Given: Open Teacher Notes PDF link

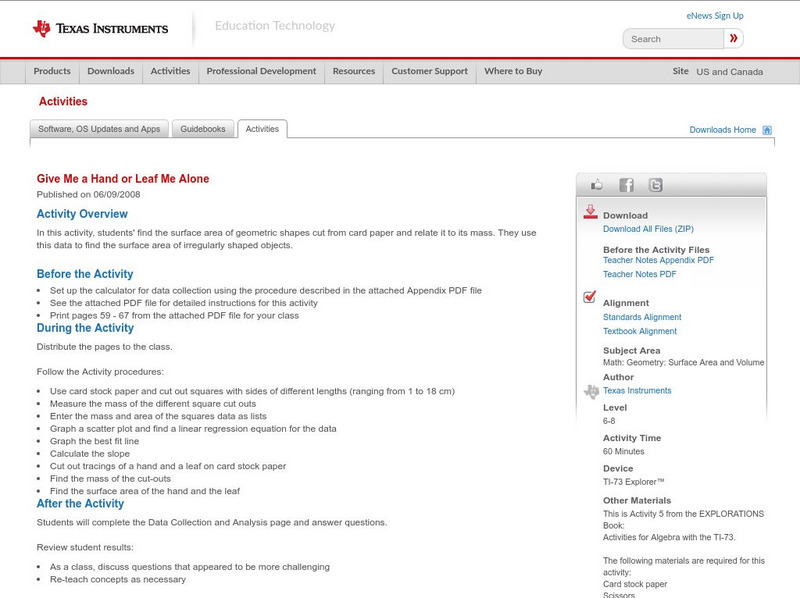Looking at the screenshot, I should (639, 274).
